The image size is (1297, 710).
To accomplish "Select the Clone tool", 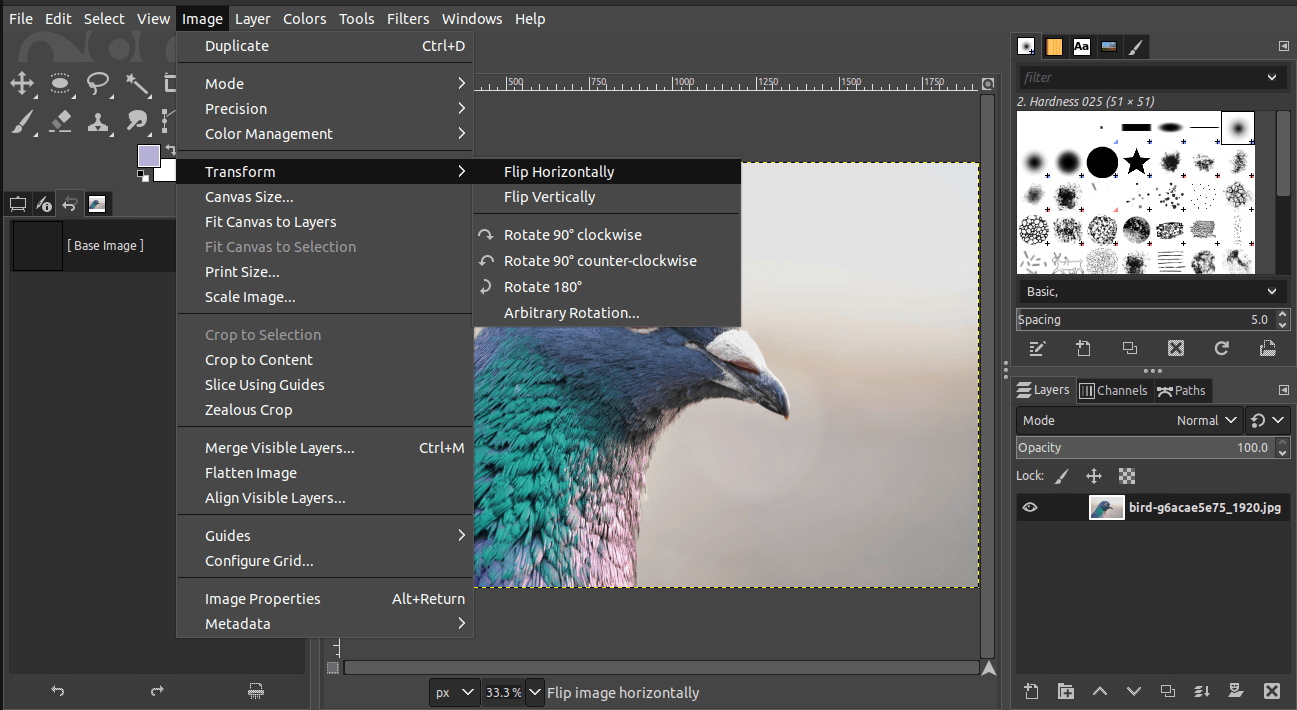I will tap(98, 120).
